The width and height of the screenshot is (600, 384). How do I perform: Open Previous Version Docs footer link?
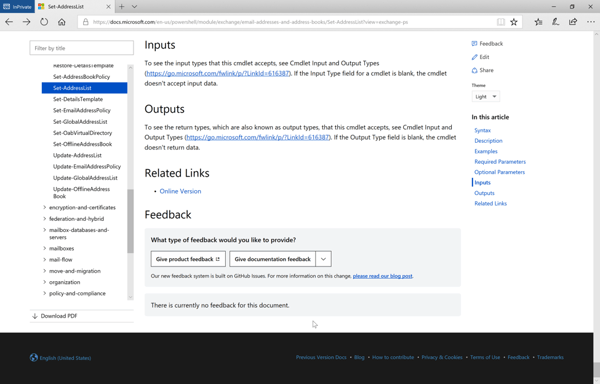click(x=321, y=357)
